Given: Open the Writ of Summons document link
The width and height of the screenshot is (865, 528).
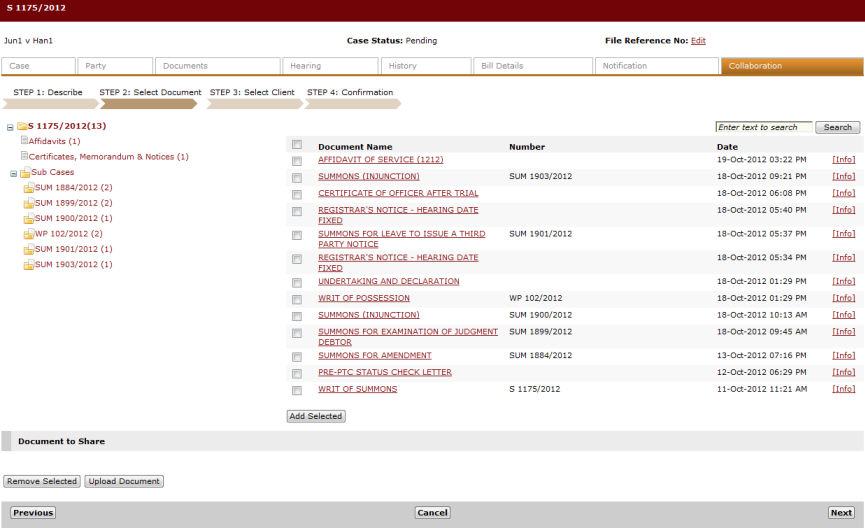Looking at the screenshot, I should tap(357, 389).
